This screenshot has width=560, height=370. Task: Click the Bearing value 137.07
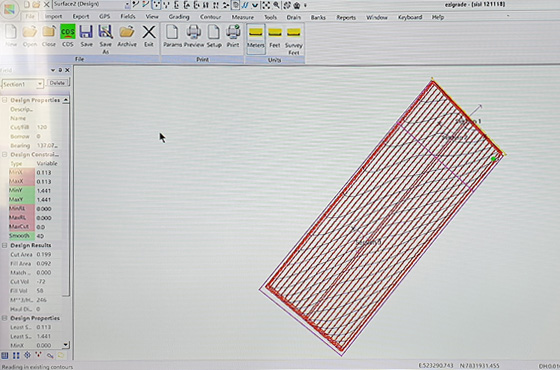click(x=48, y=146)
